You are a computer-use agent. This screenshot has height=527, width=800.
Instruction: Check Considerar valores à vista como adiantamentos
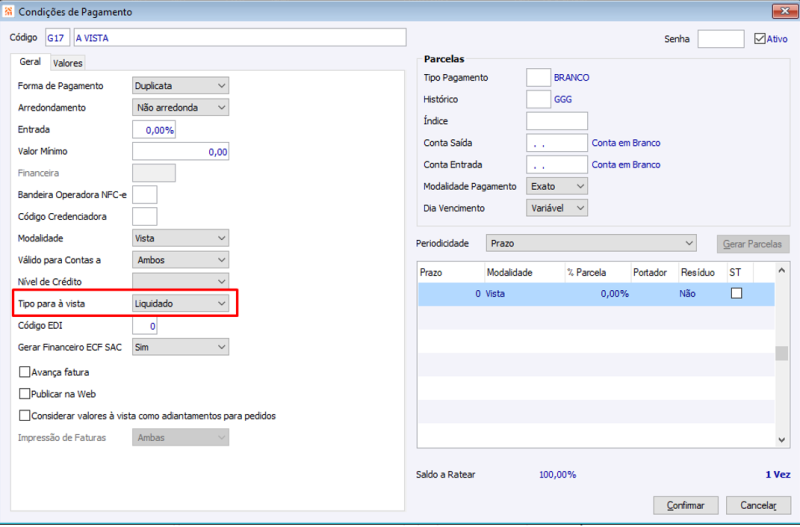click(x=24, y=415)
